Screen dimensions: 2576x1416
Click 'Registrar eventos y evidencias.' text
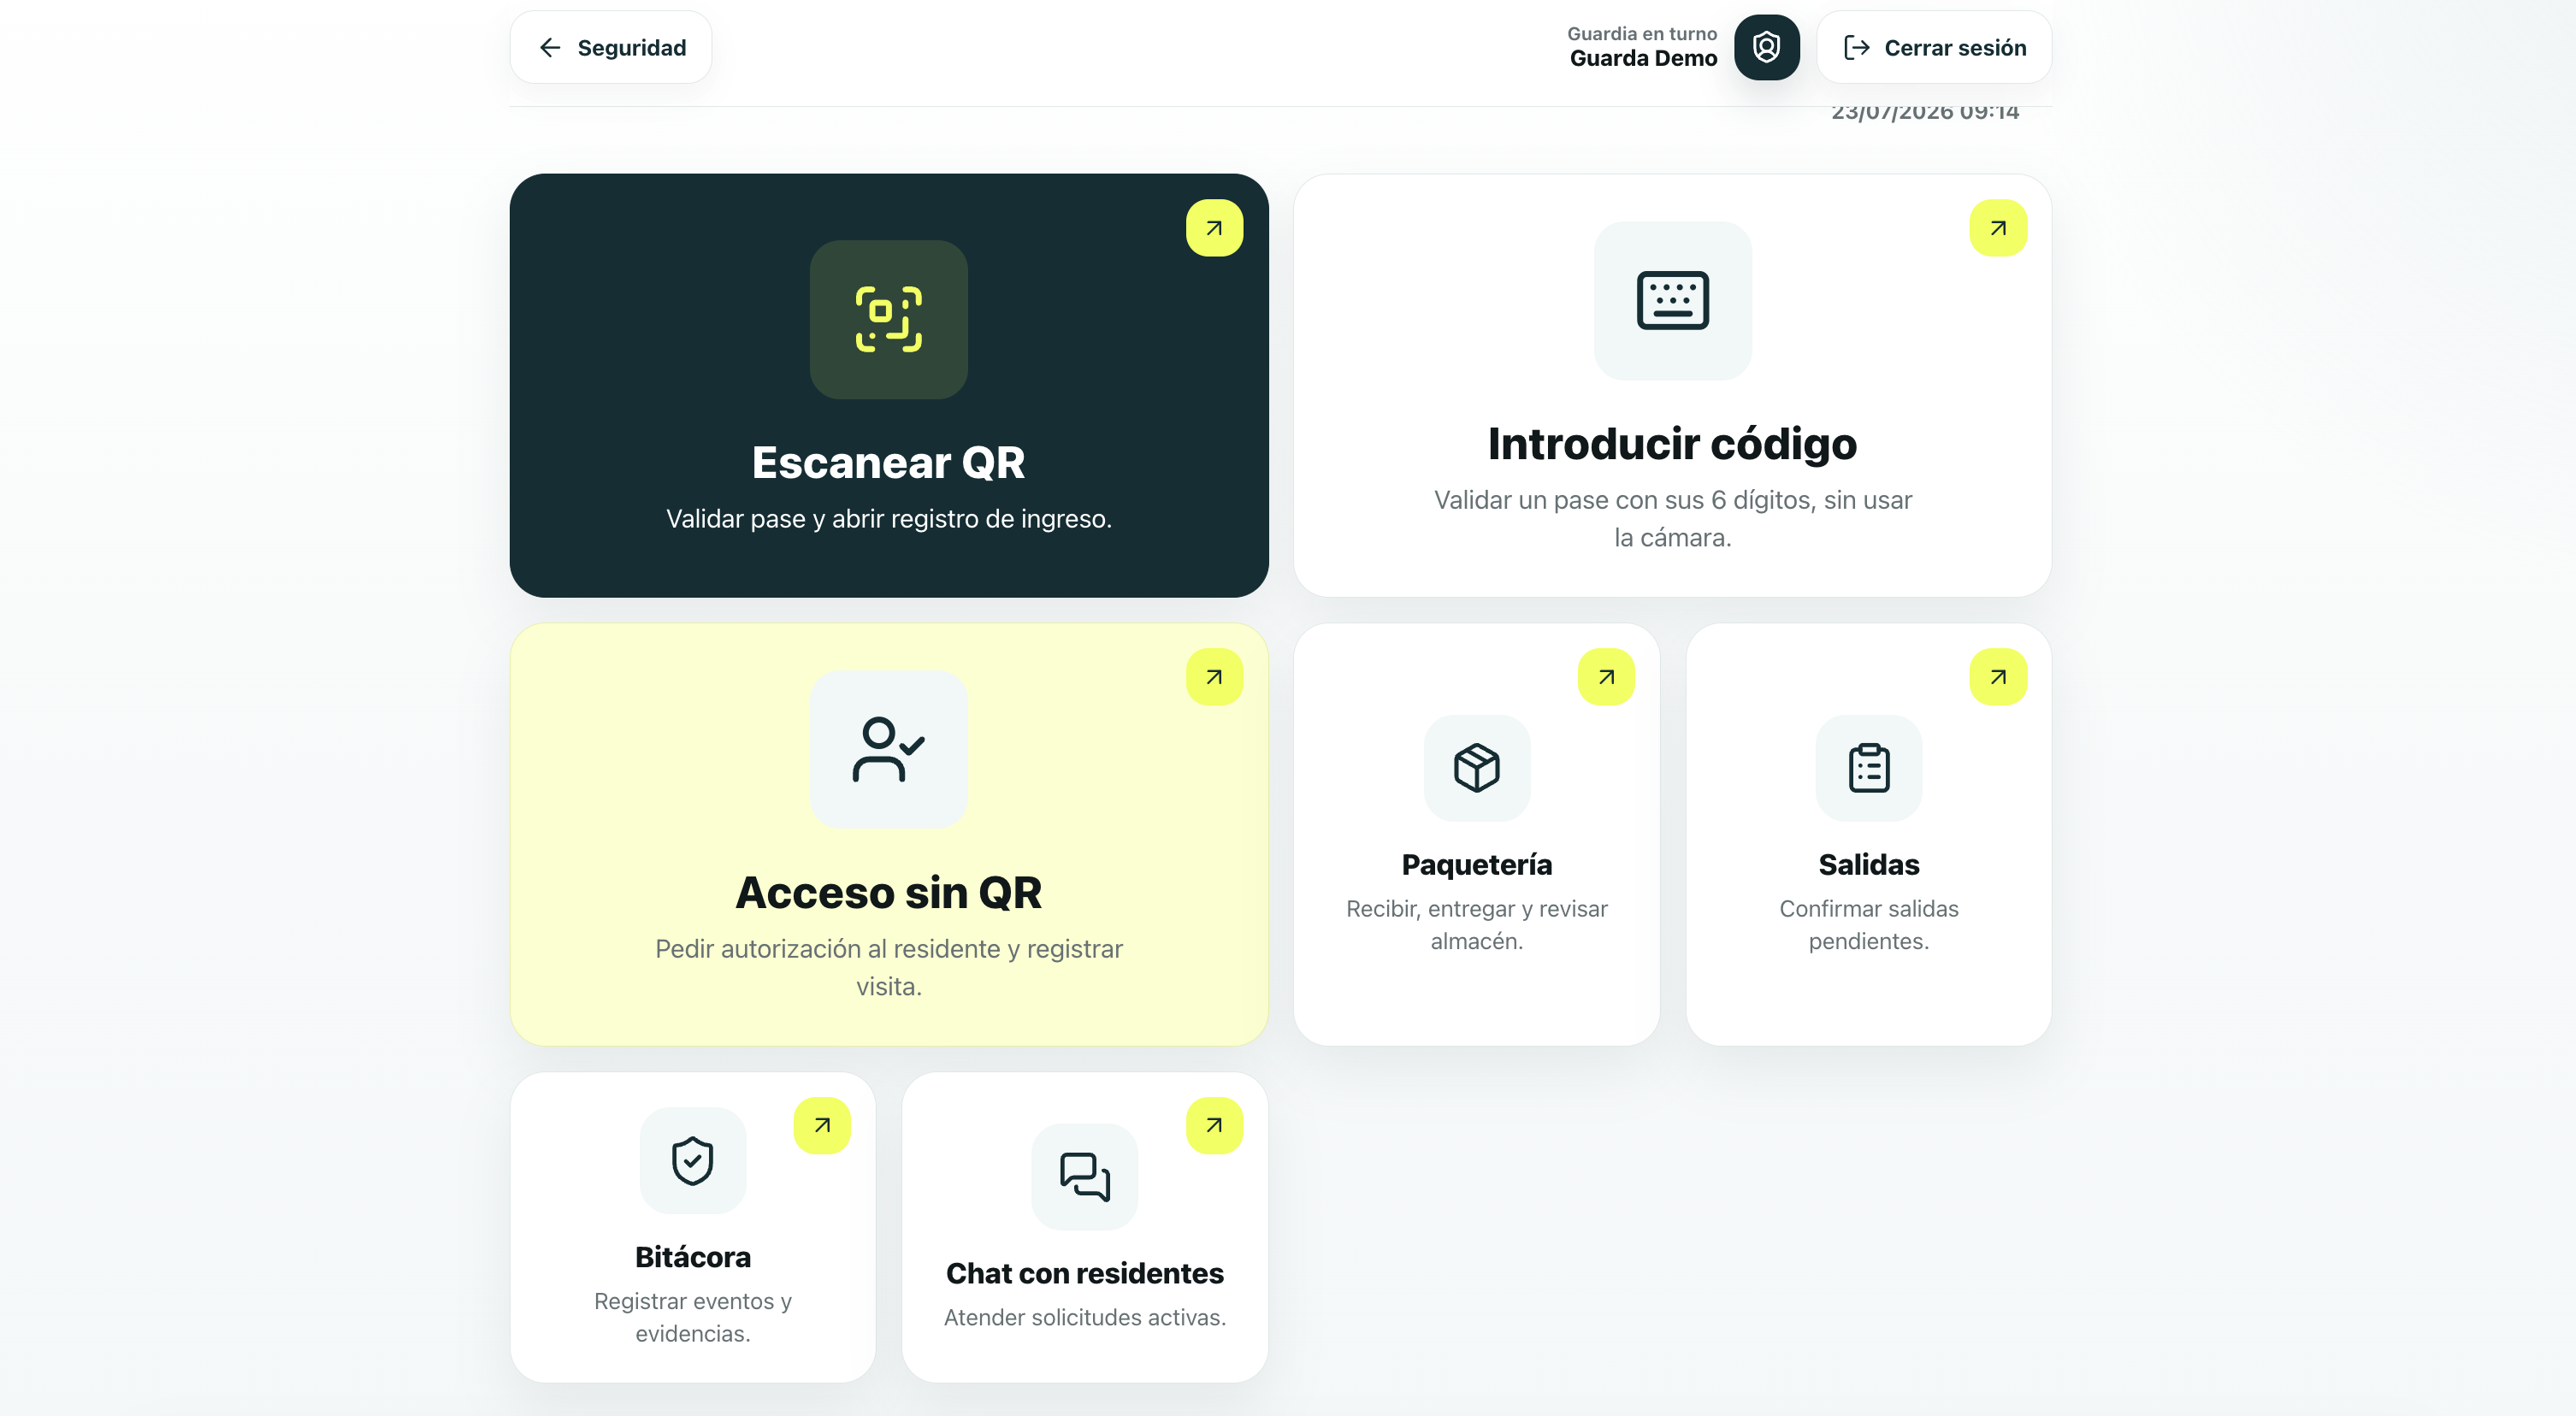click(692, 1317)
